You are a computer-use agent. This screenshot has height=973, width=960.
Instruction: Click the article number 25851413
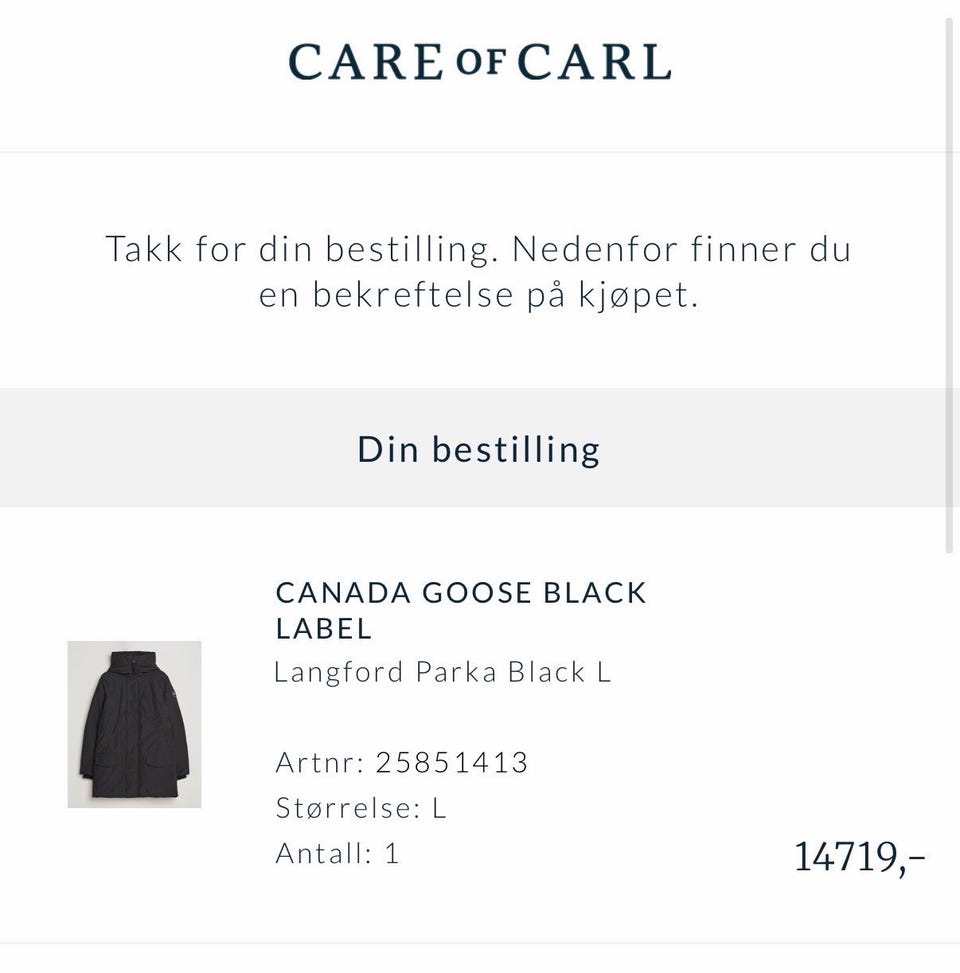coord(452,763)
